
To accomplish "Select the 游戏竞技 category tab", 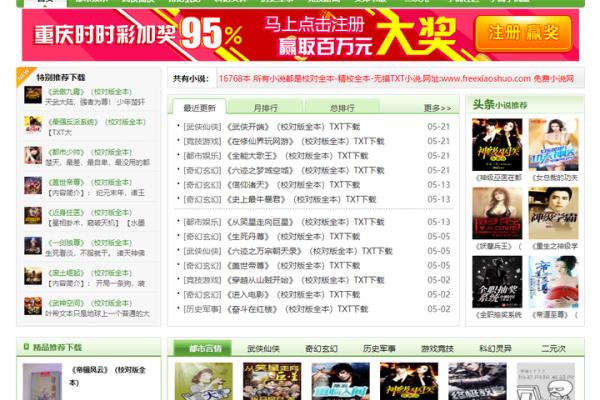I will tap(437, 348).
